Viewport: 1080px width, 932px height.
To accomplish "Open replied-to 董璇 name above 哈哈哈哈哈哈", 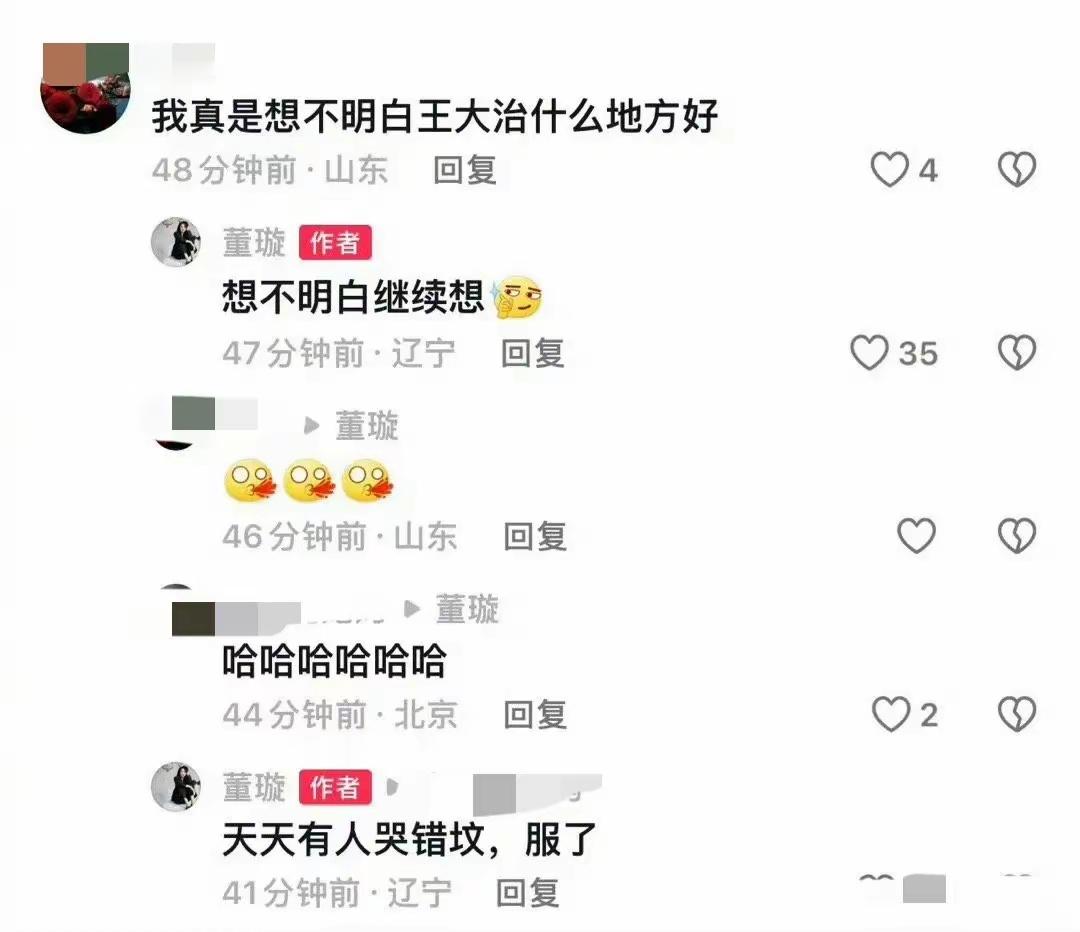I will (x=467, y=609).
